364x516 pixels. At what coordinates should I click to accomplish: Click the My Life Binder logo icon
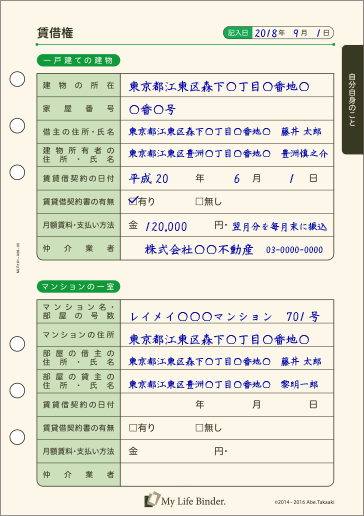pyautogui.click(x=152, y=499)
